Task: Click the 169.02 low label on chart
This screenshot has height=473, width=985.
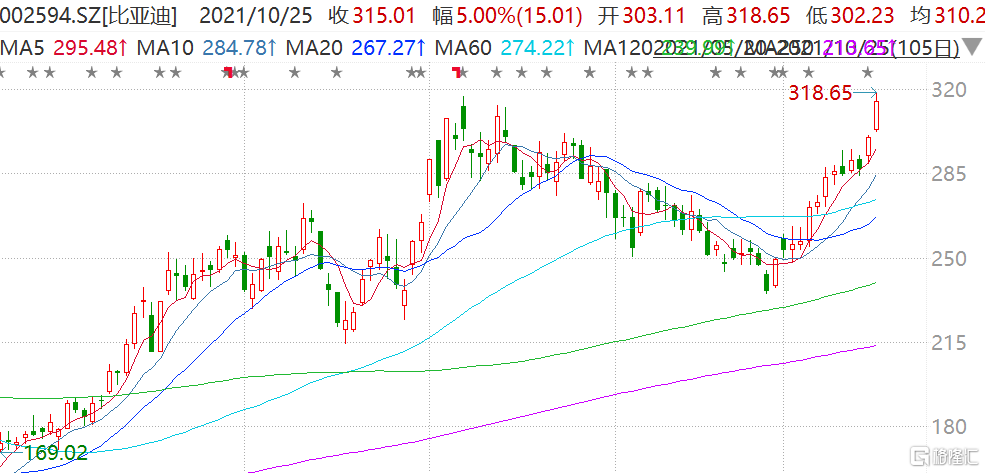Action: pyautogui.click(x=56, y=452)
